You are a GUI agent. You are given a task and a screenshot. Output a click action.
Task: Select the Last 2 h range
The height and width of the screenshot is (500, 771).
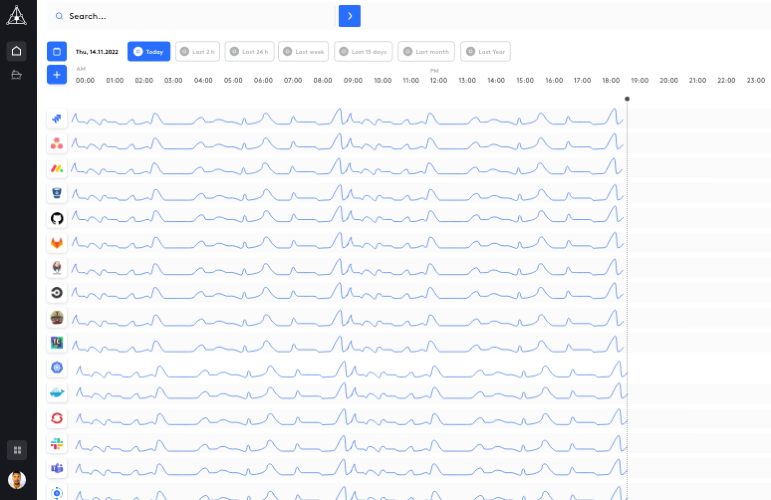[x=198, y=52]
